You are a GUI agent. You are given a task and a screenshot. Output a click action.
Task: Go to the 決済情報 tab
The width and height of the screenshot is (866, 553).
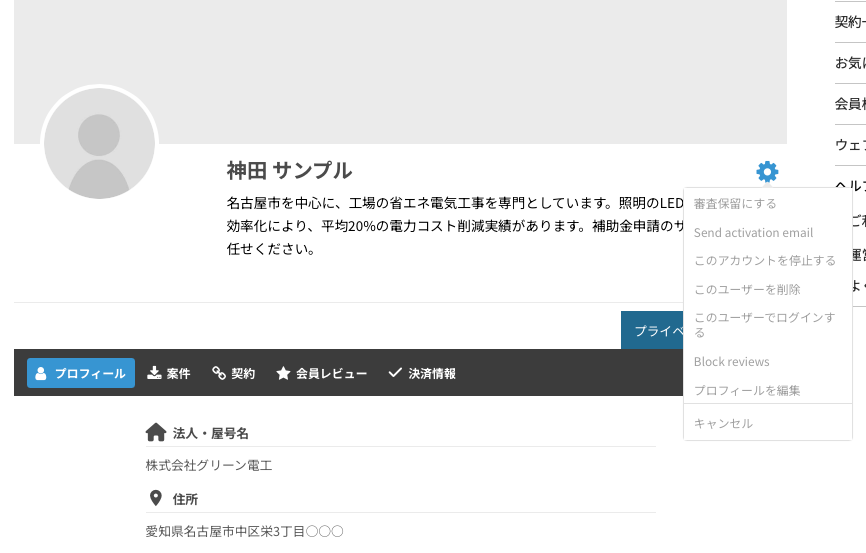[x=421, y=373]
